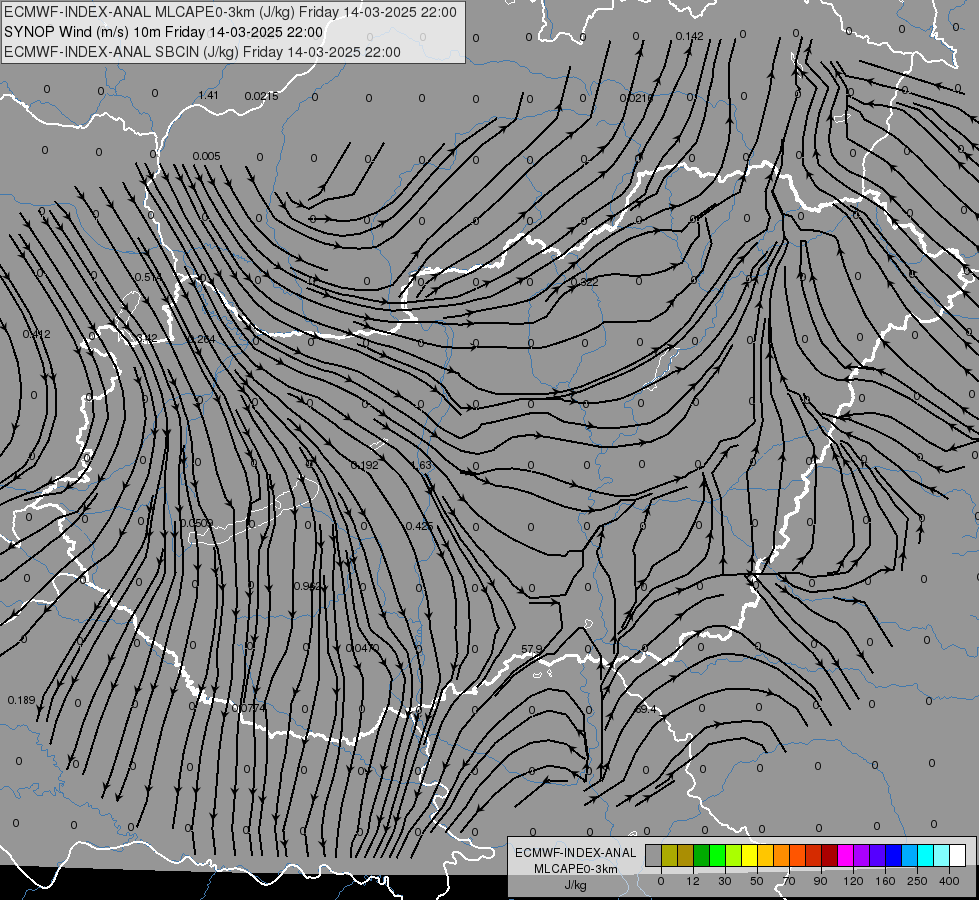Click the ECMWF-INDEX-ANAL SBCIN header line

[202, 52]
